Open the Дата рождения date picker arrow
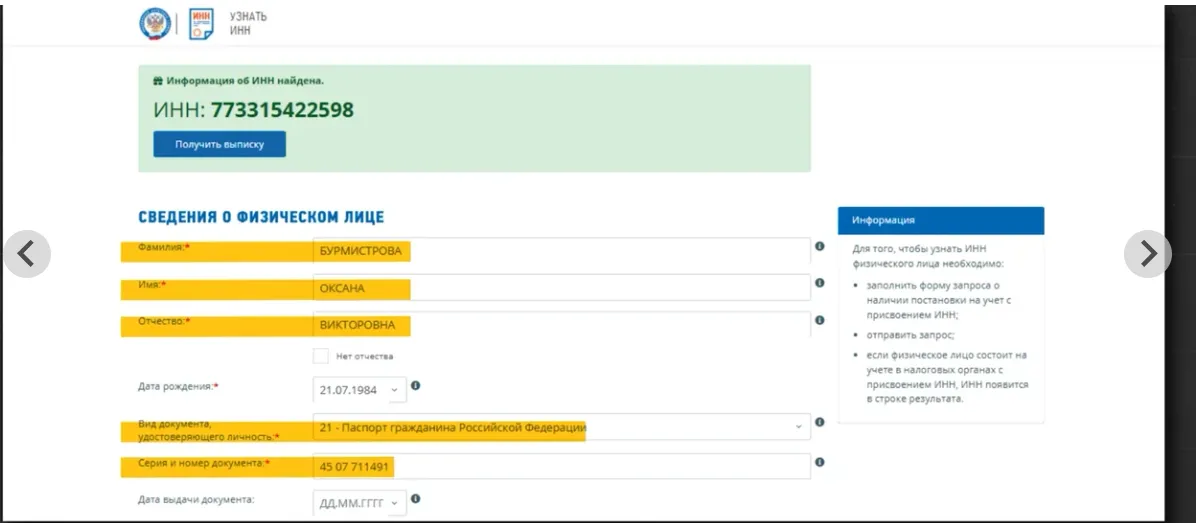This screenshot has height=523, width=1197. coord(393,390)
